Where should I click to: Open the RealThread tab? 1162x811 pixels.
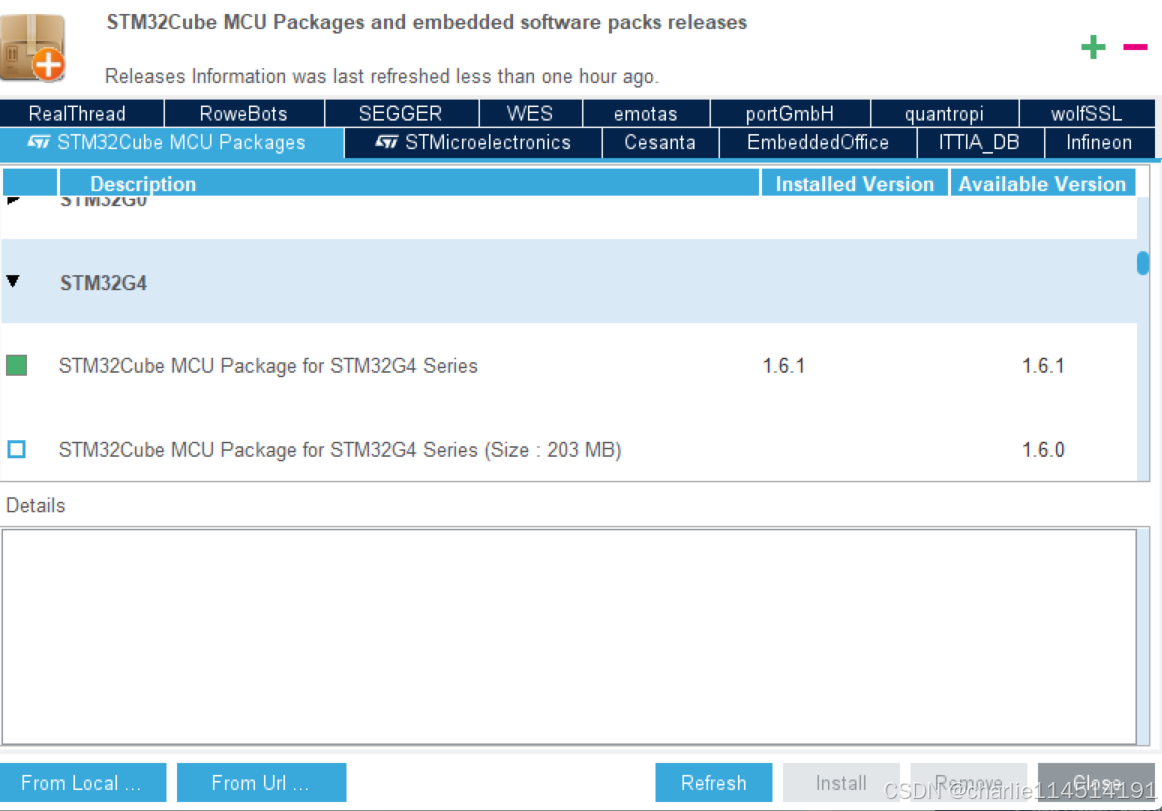pyautogui.click(x=82, y=113)
